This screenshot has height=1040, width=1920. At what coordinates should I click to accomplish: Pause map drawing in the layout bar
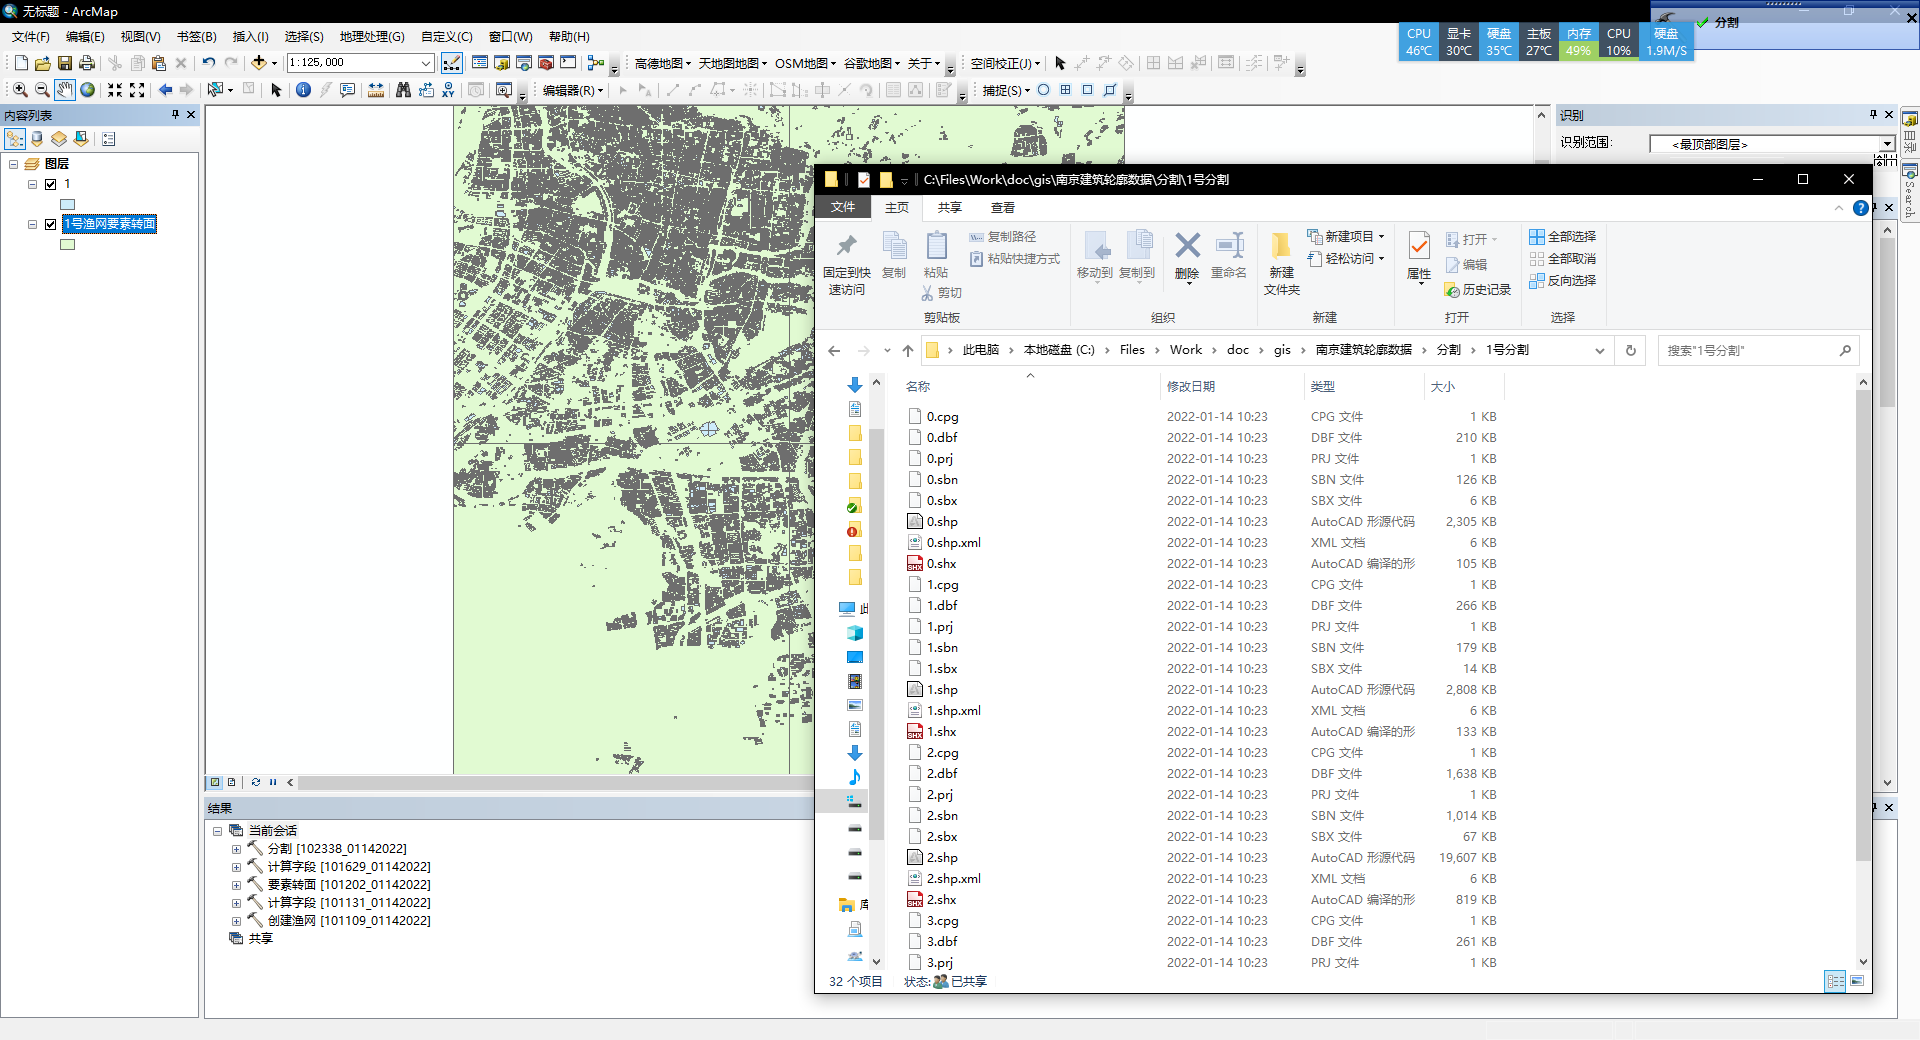(273, 783)
